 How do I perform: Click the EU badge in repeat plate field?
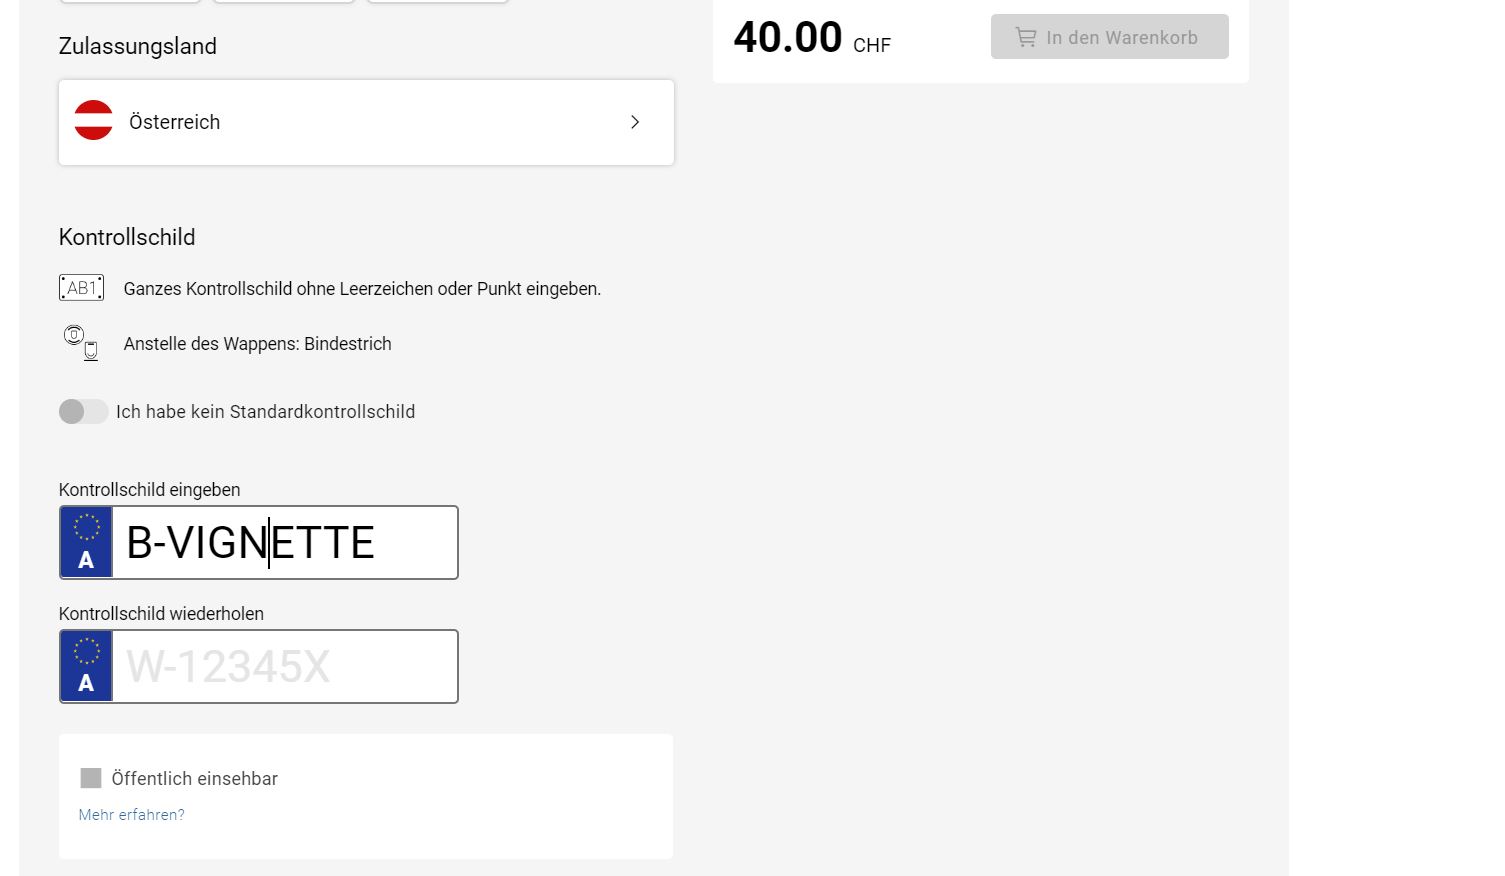coord(86,666)
